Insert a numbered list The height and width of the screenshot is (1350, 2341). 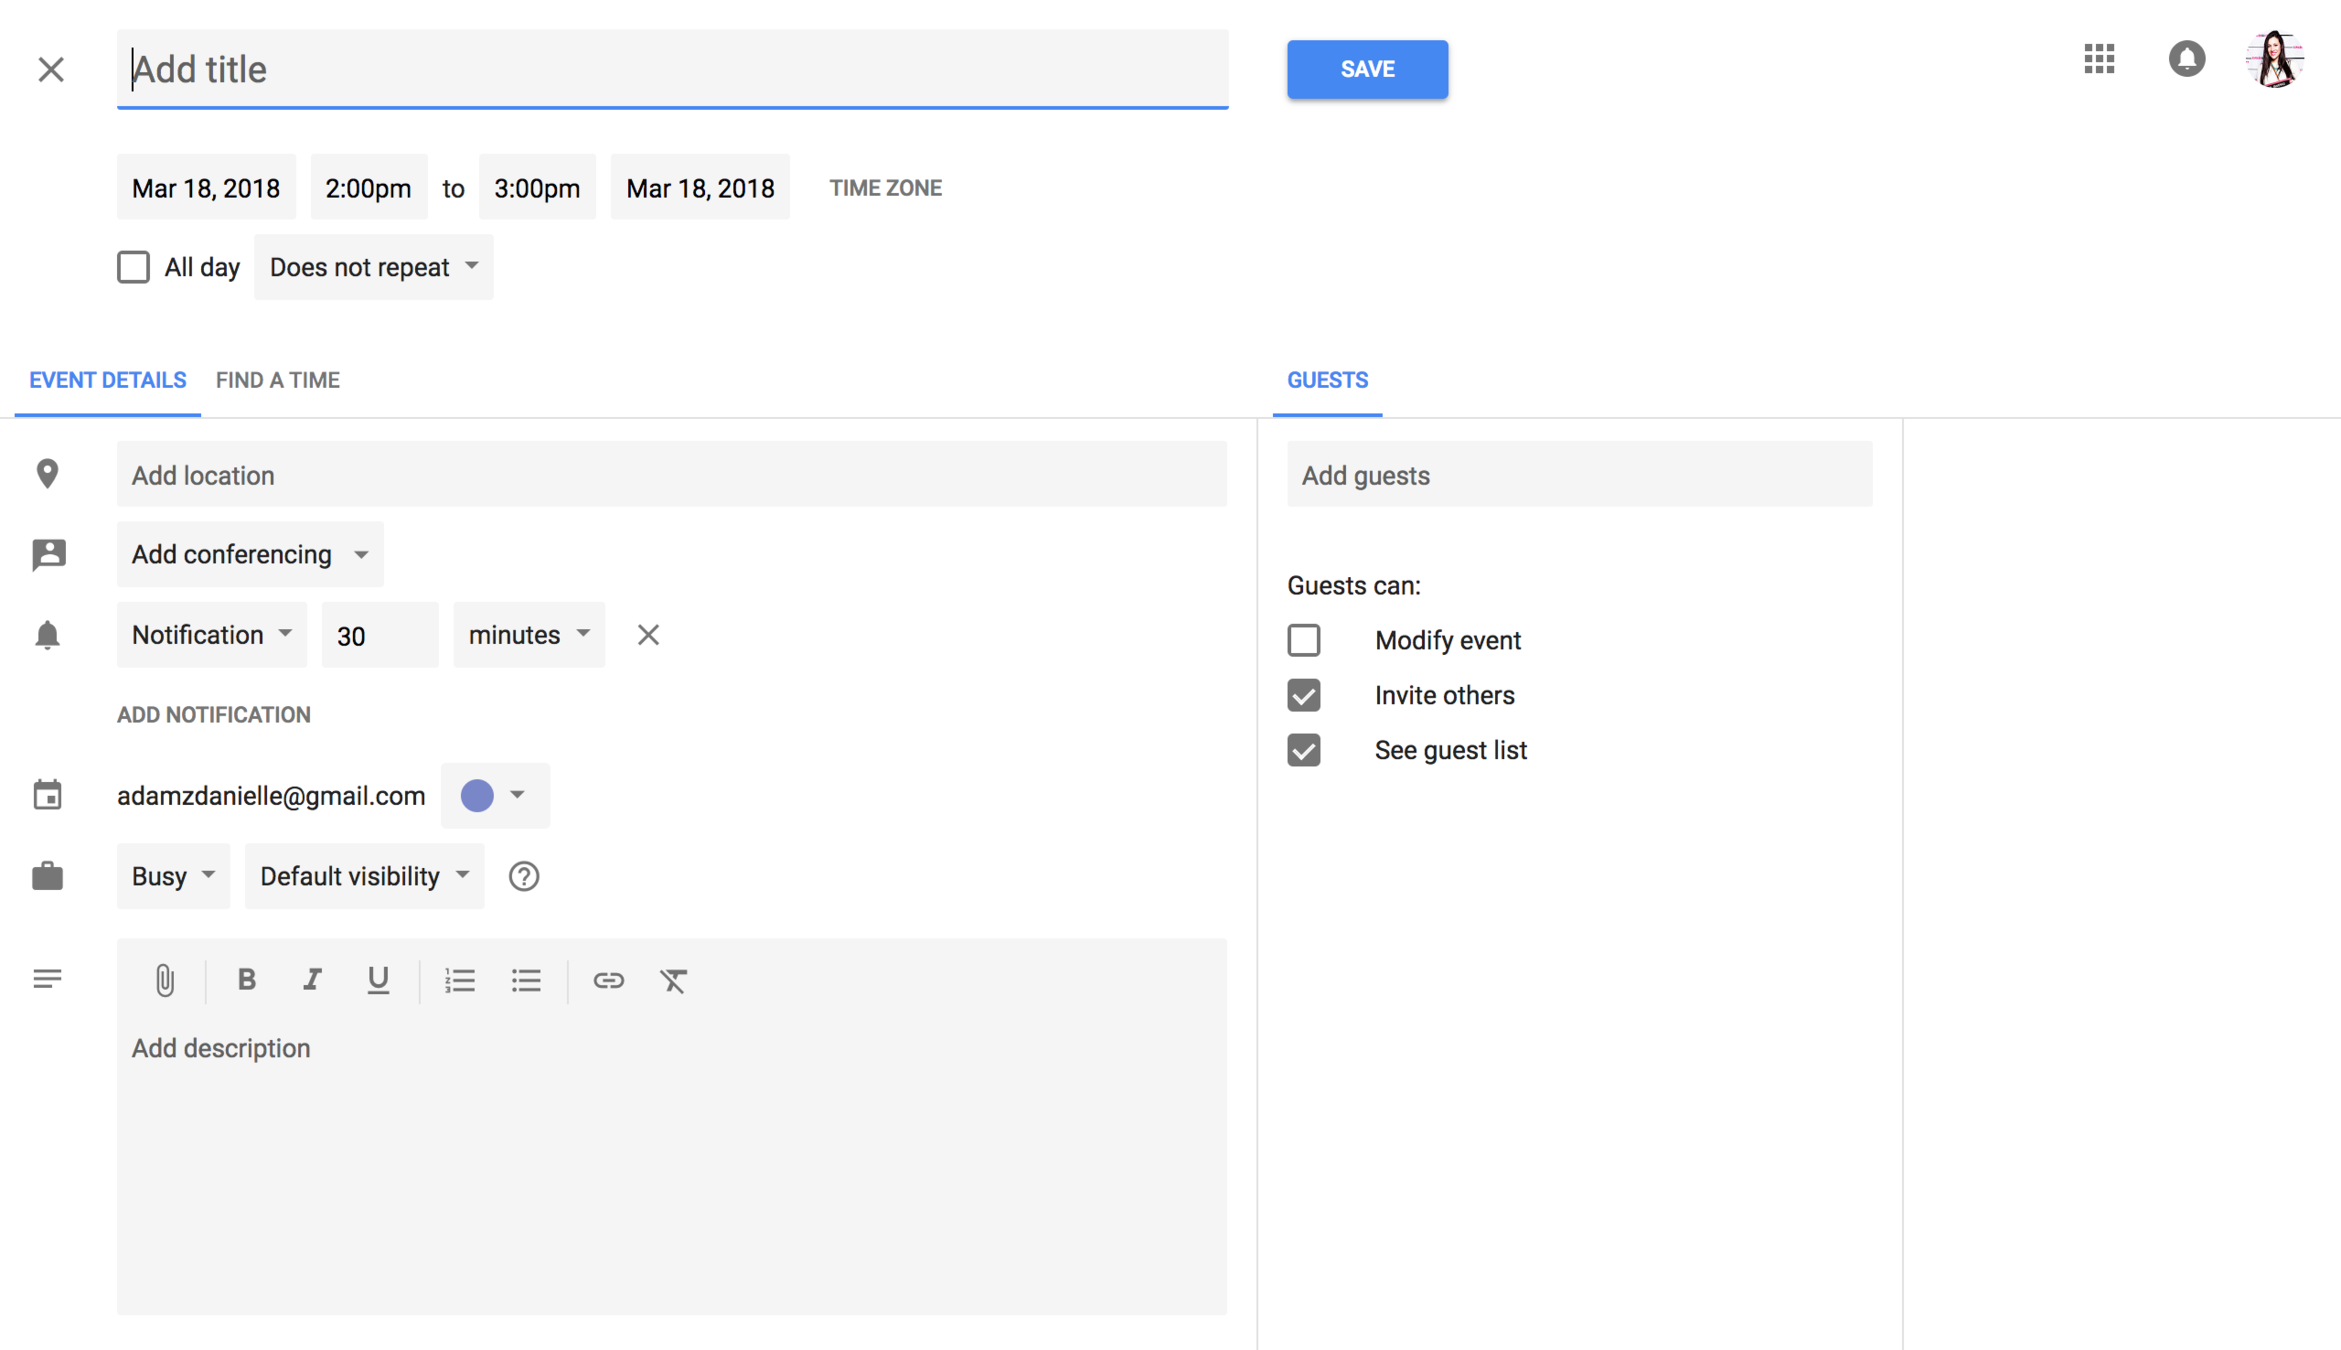[460, 980]
